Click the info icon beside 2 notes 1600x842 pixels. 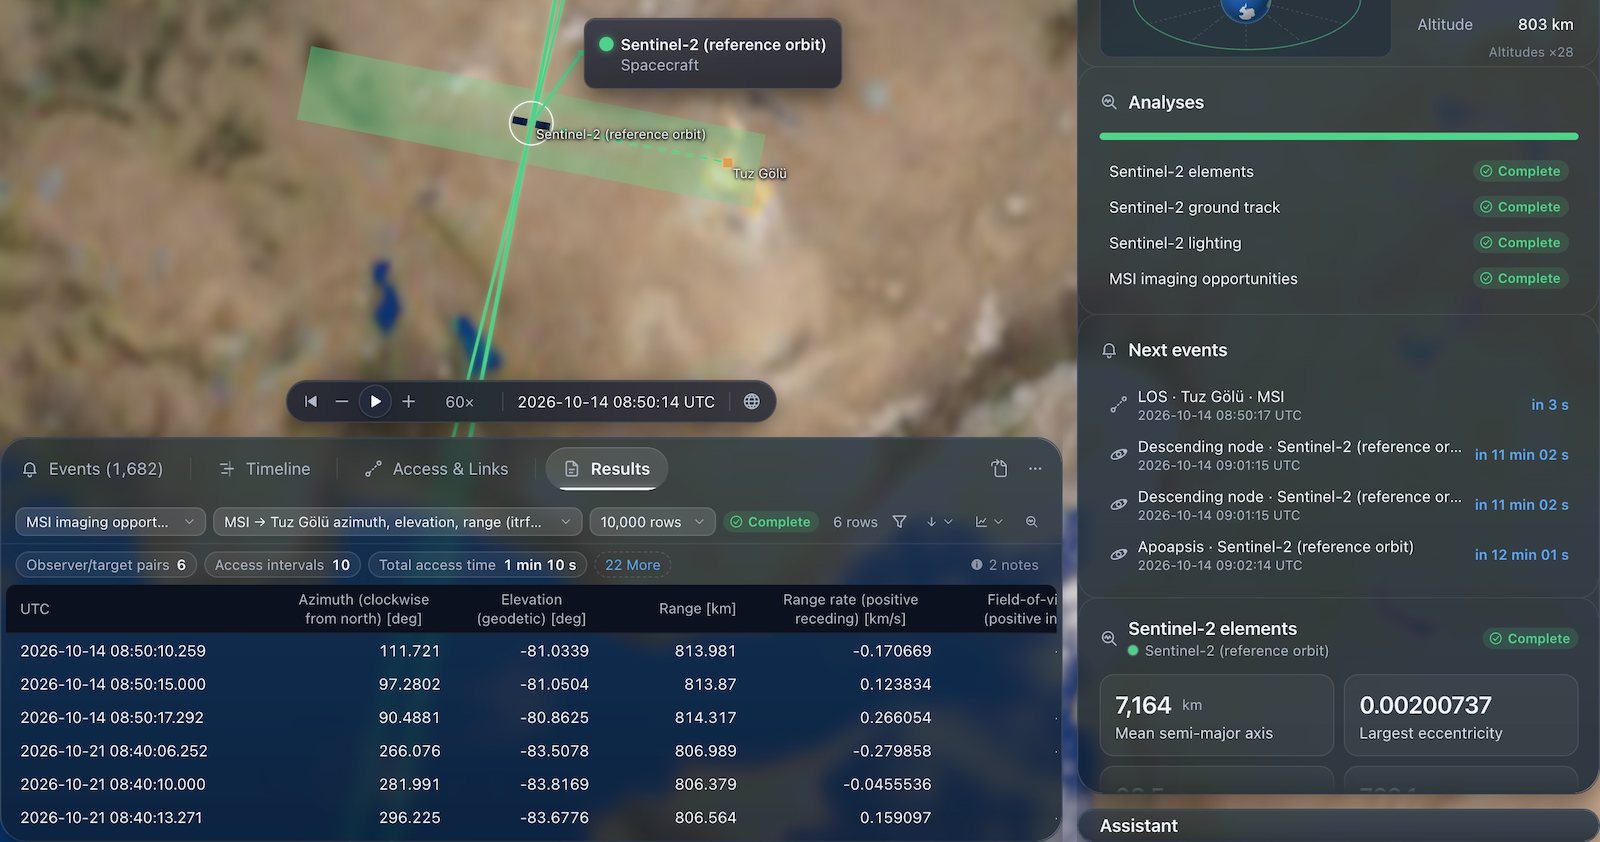pos(977,565)
